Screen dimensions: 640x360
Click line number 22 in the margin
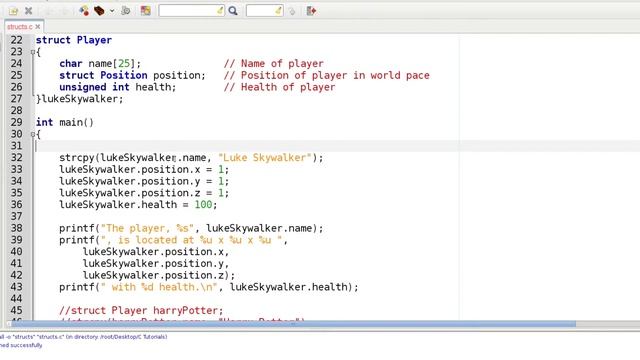click(16, 40)
